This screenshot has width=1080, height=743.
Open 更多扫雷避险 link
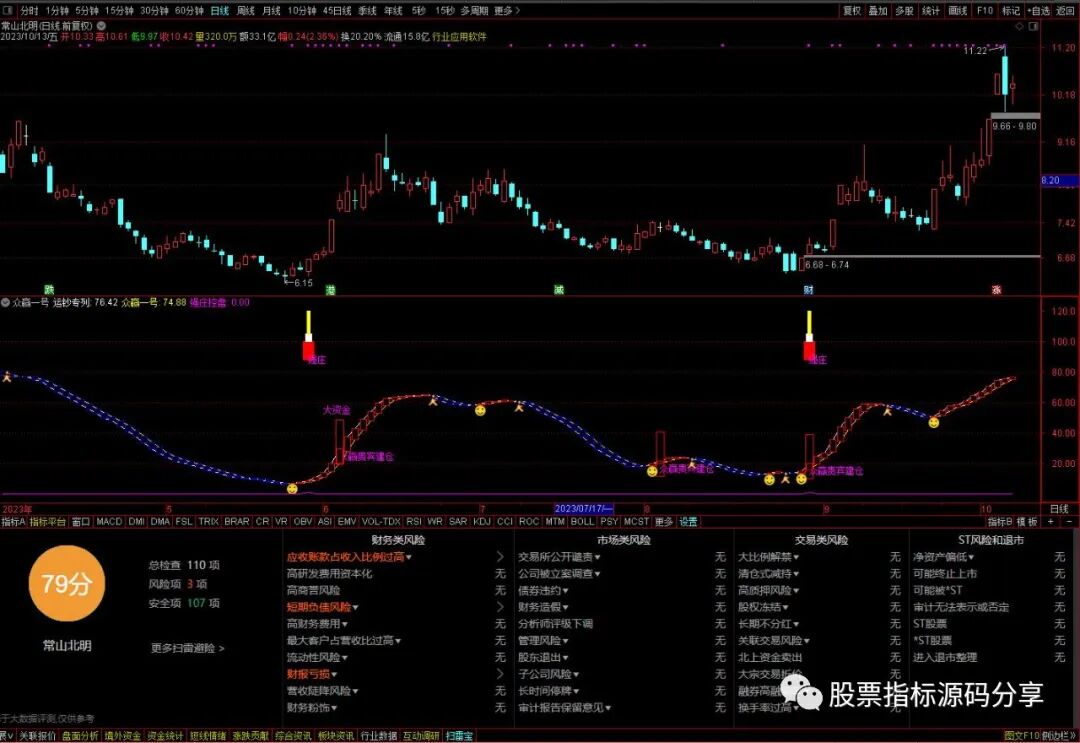[x=187, y=648]
